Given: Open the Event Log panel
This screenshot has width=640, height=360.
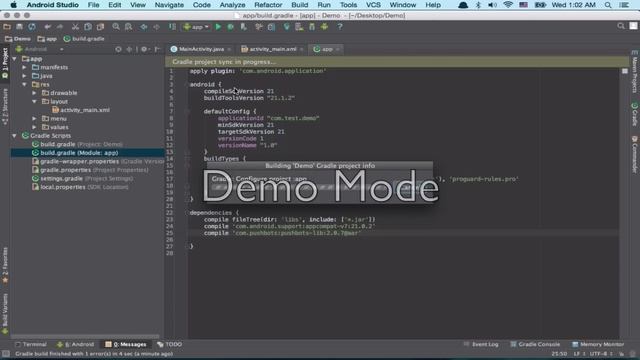Looking at the screenshot, I should tap(481, 344).
